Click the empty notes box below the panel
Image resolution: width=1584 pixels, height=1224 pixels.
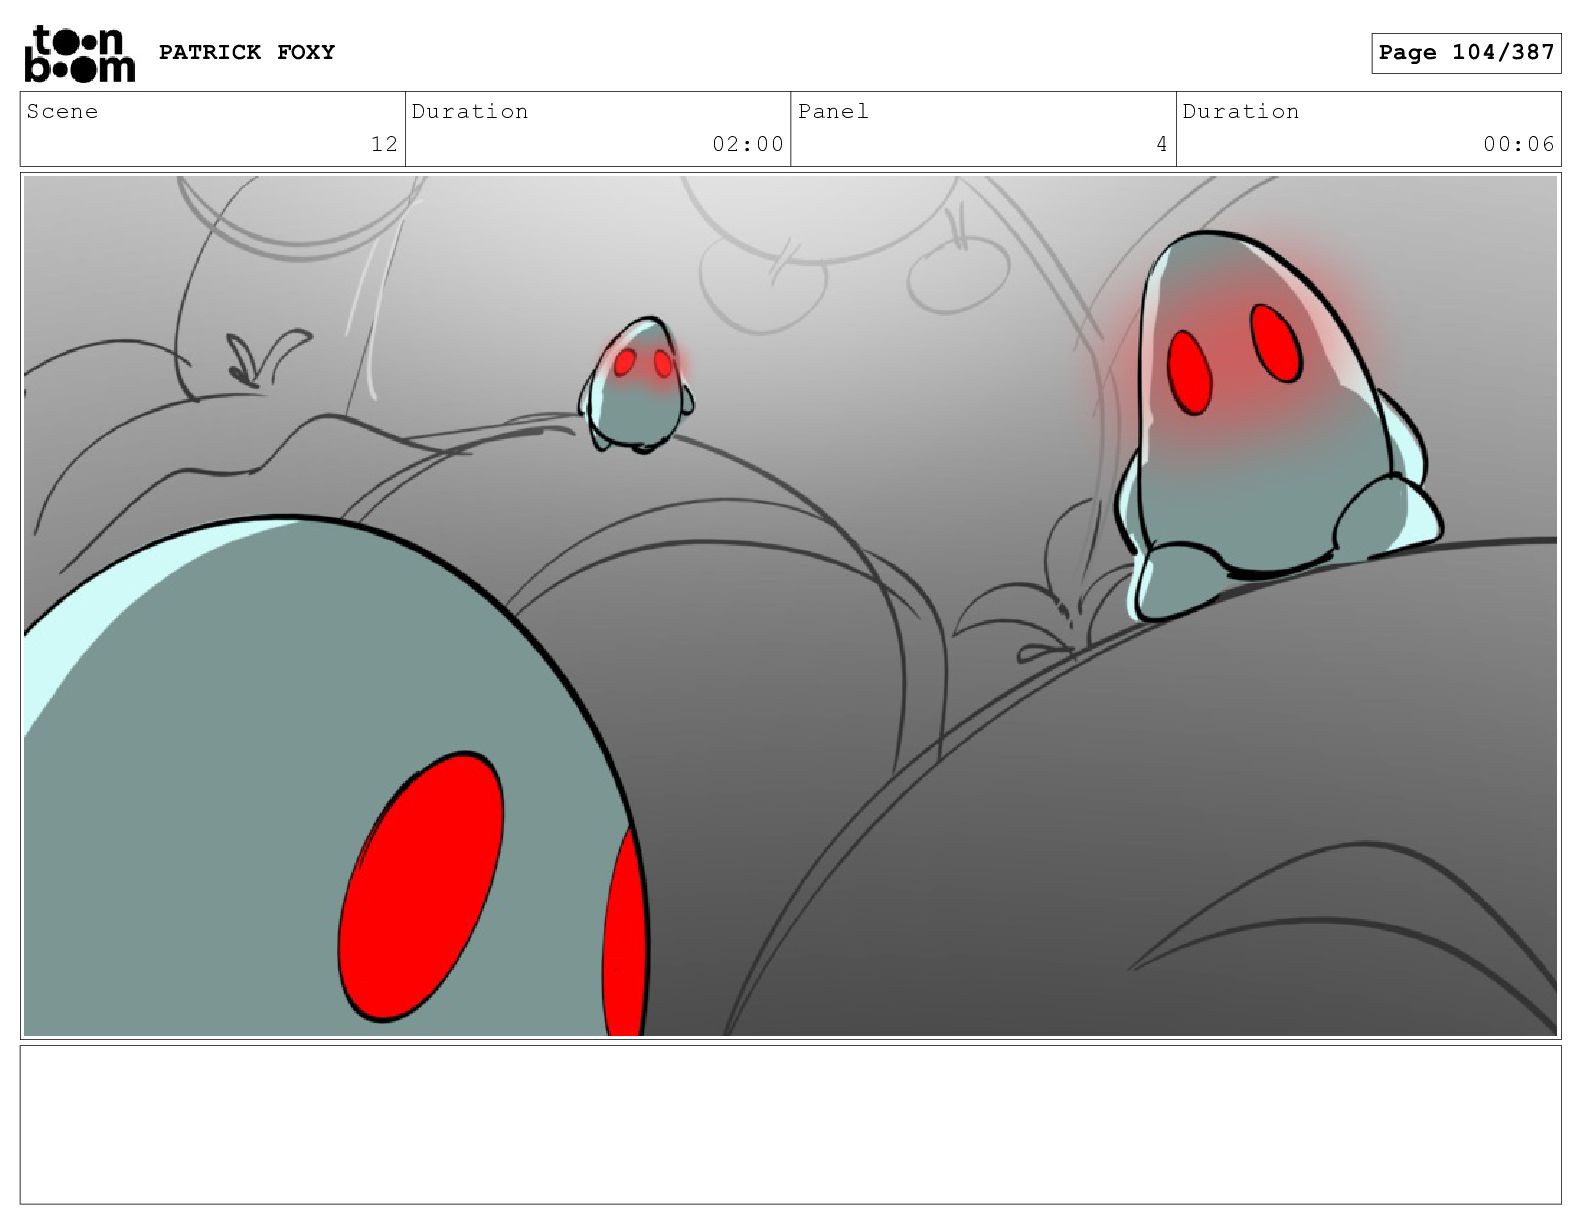790,1125
